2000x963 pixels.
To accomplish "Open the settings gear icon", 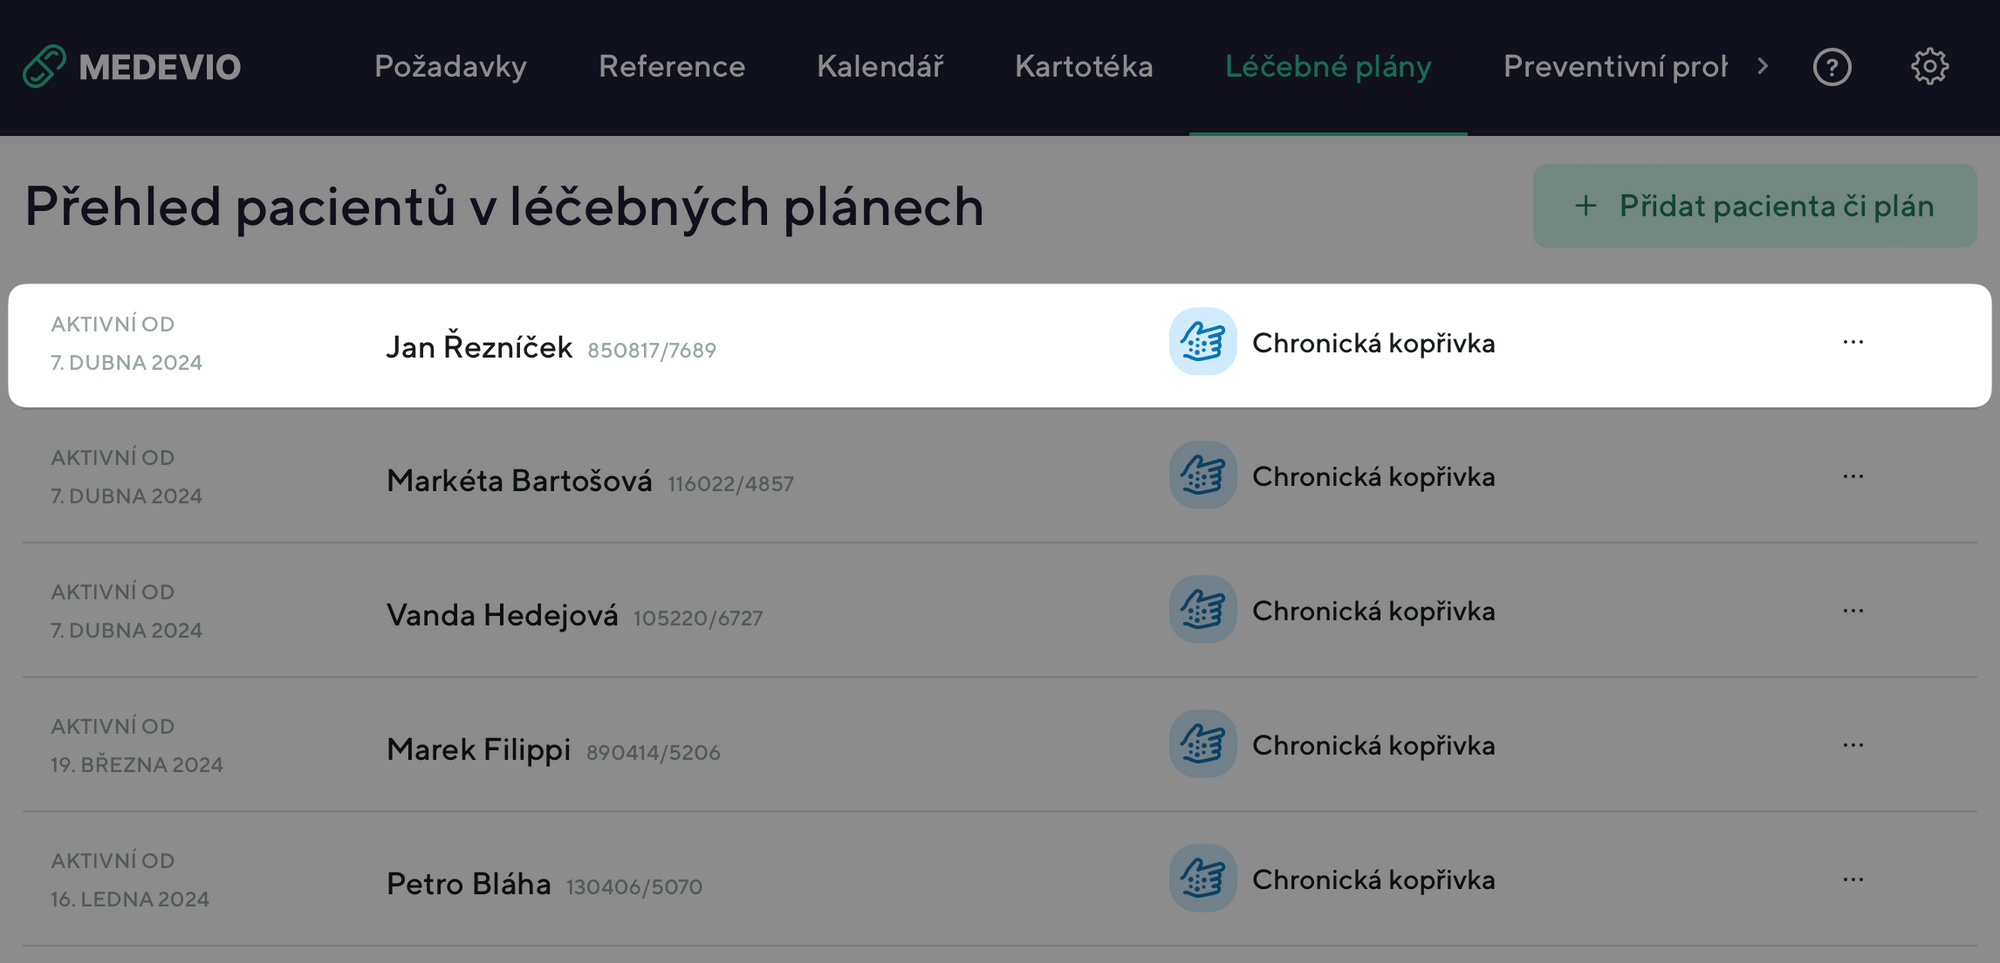I will [x=1930, y=66].
